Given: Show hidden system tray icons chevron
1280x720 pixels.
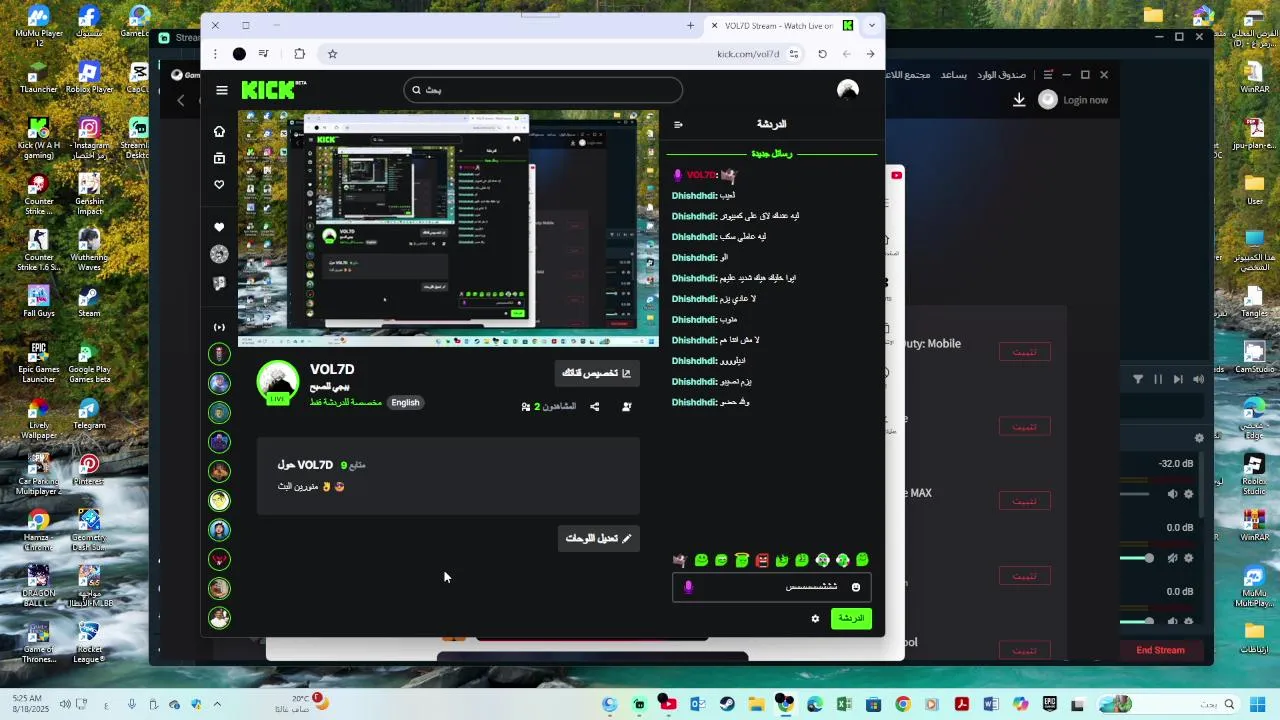Looking at the screenshot, I should 217,705.
